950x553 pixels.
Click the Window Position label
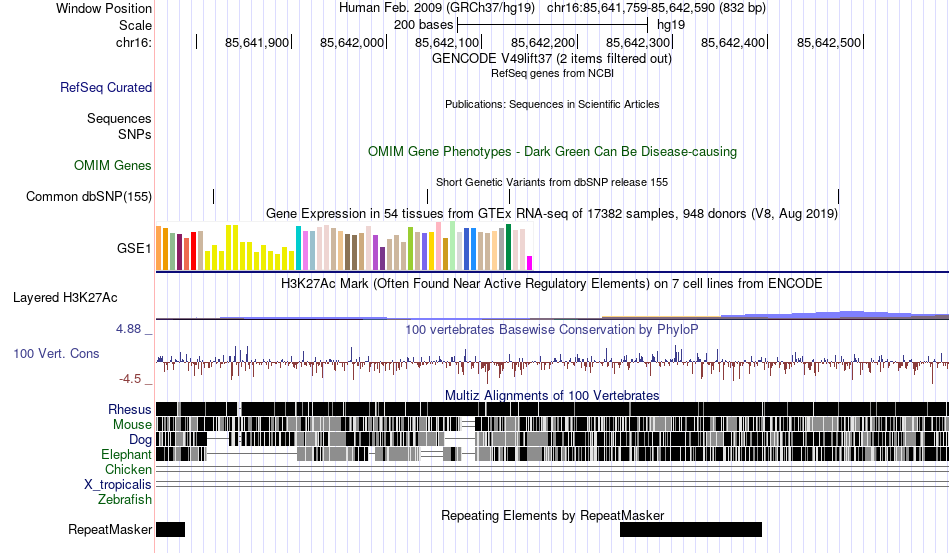[x=104, y=8]
